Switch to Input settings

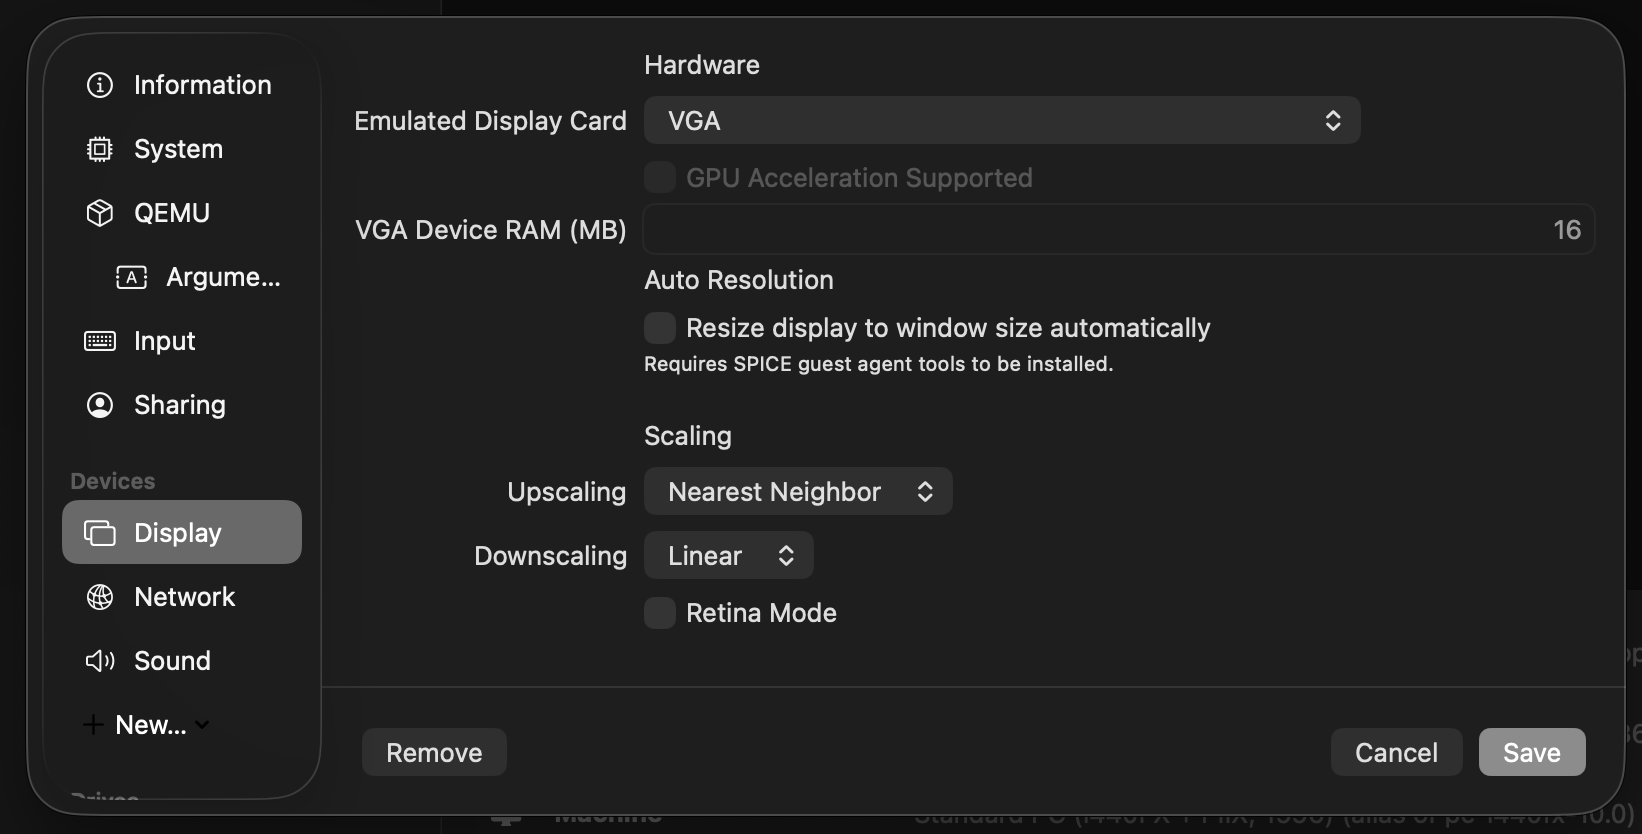pos(182,341)
